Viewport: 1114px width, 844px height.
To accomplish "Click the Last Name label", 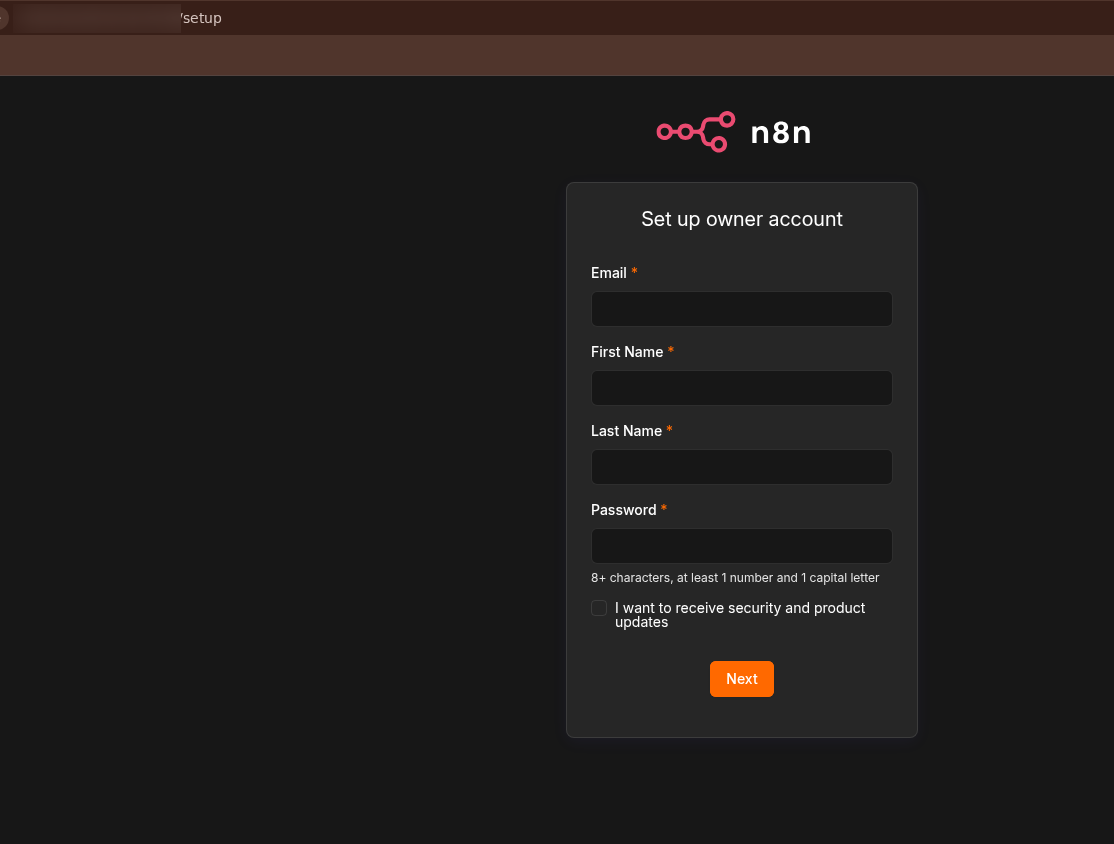I will [x=626, y=431].
